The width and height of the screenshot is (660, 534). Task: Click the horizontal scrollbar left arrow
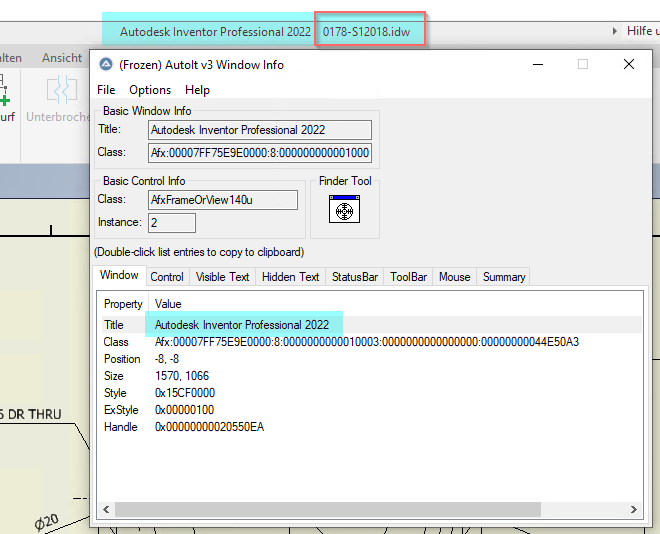(x=106, y=510)
